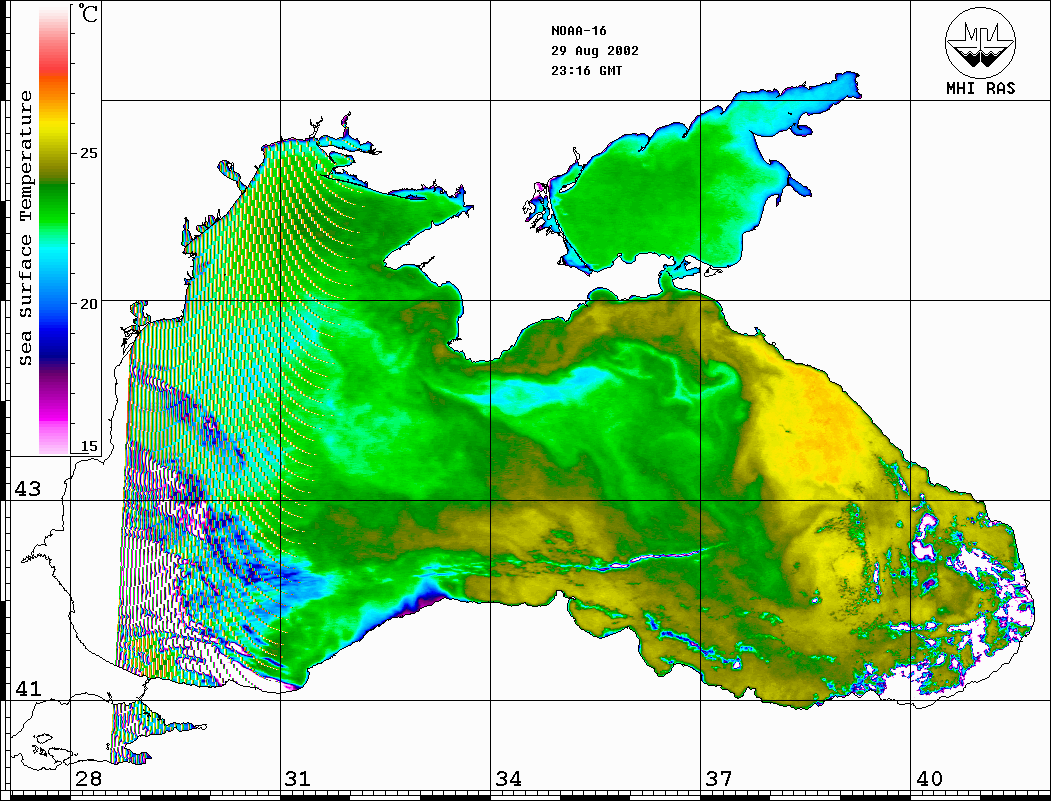The width and height of the screenshot is (1051, 801).
Task: Click longitude label 40
Action: click(929, 779)
